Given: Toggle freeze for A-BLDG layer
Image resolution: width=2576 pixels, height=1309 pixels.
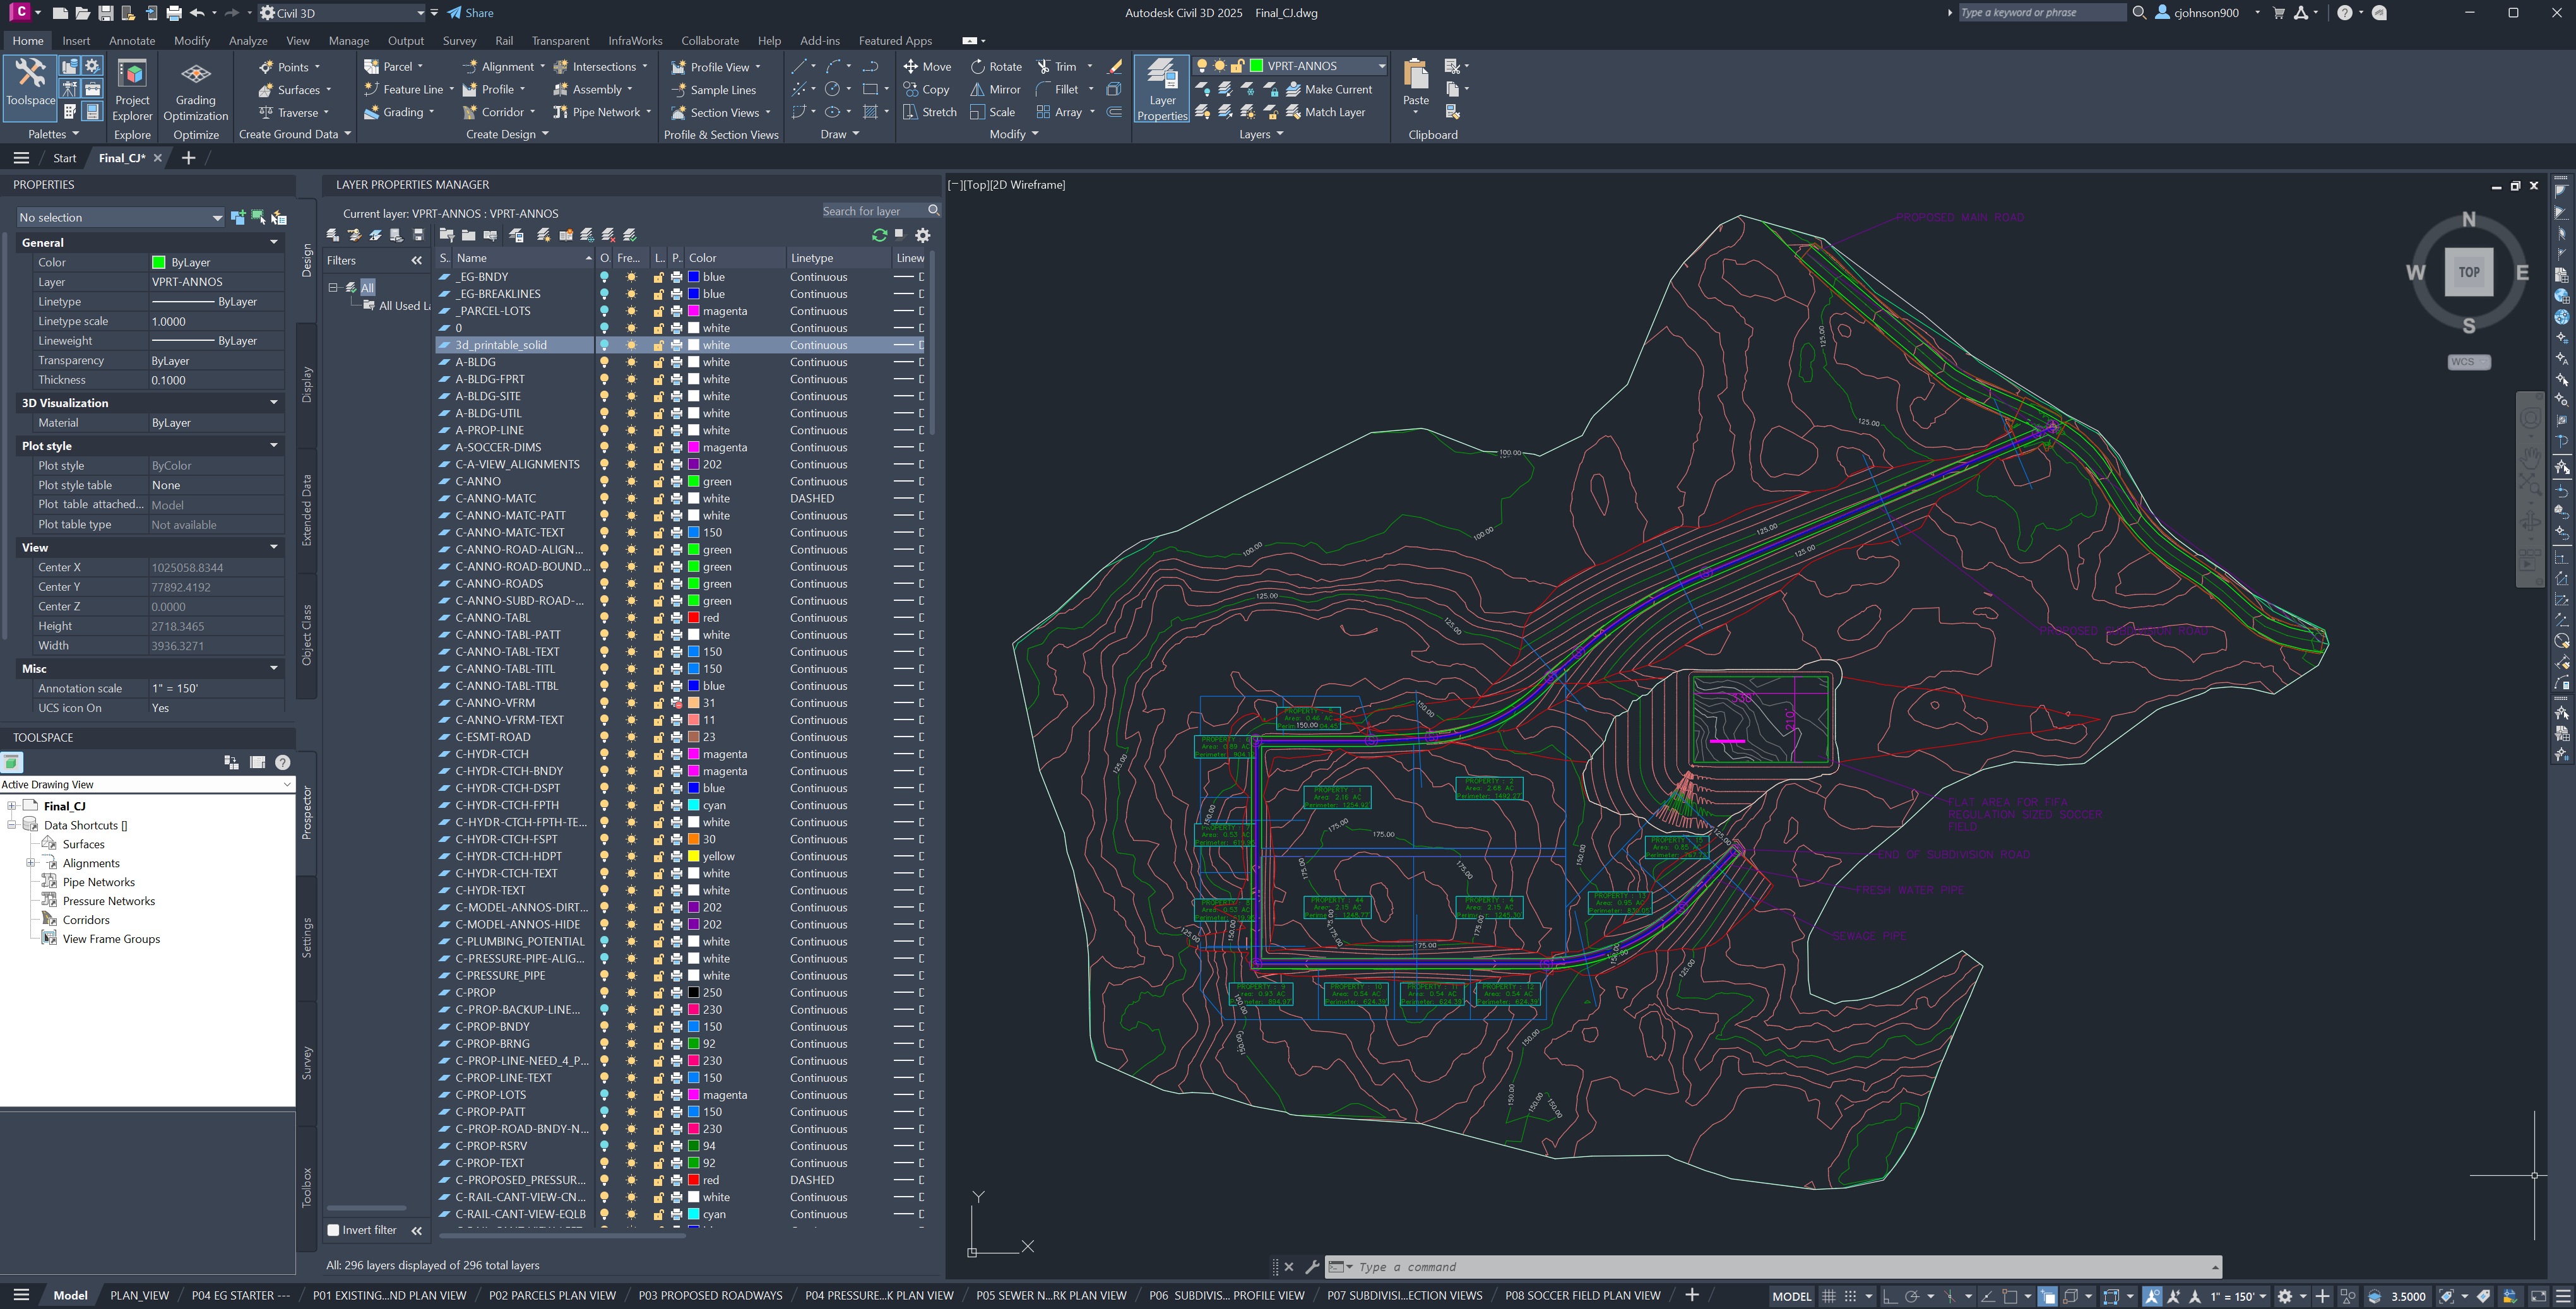Looking at the screenshot, I should [631, 362].
